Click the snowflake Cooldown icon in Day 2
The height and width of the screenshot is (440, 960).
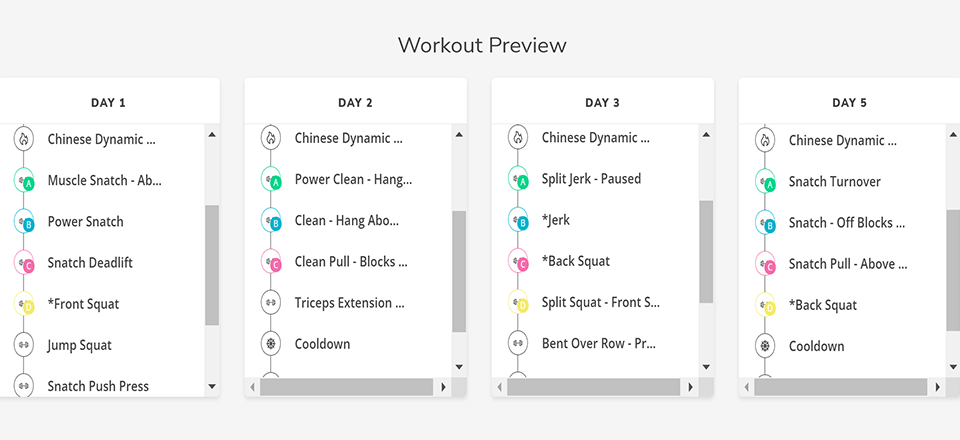pos(271,344)
